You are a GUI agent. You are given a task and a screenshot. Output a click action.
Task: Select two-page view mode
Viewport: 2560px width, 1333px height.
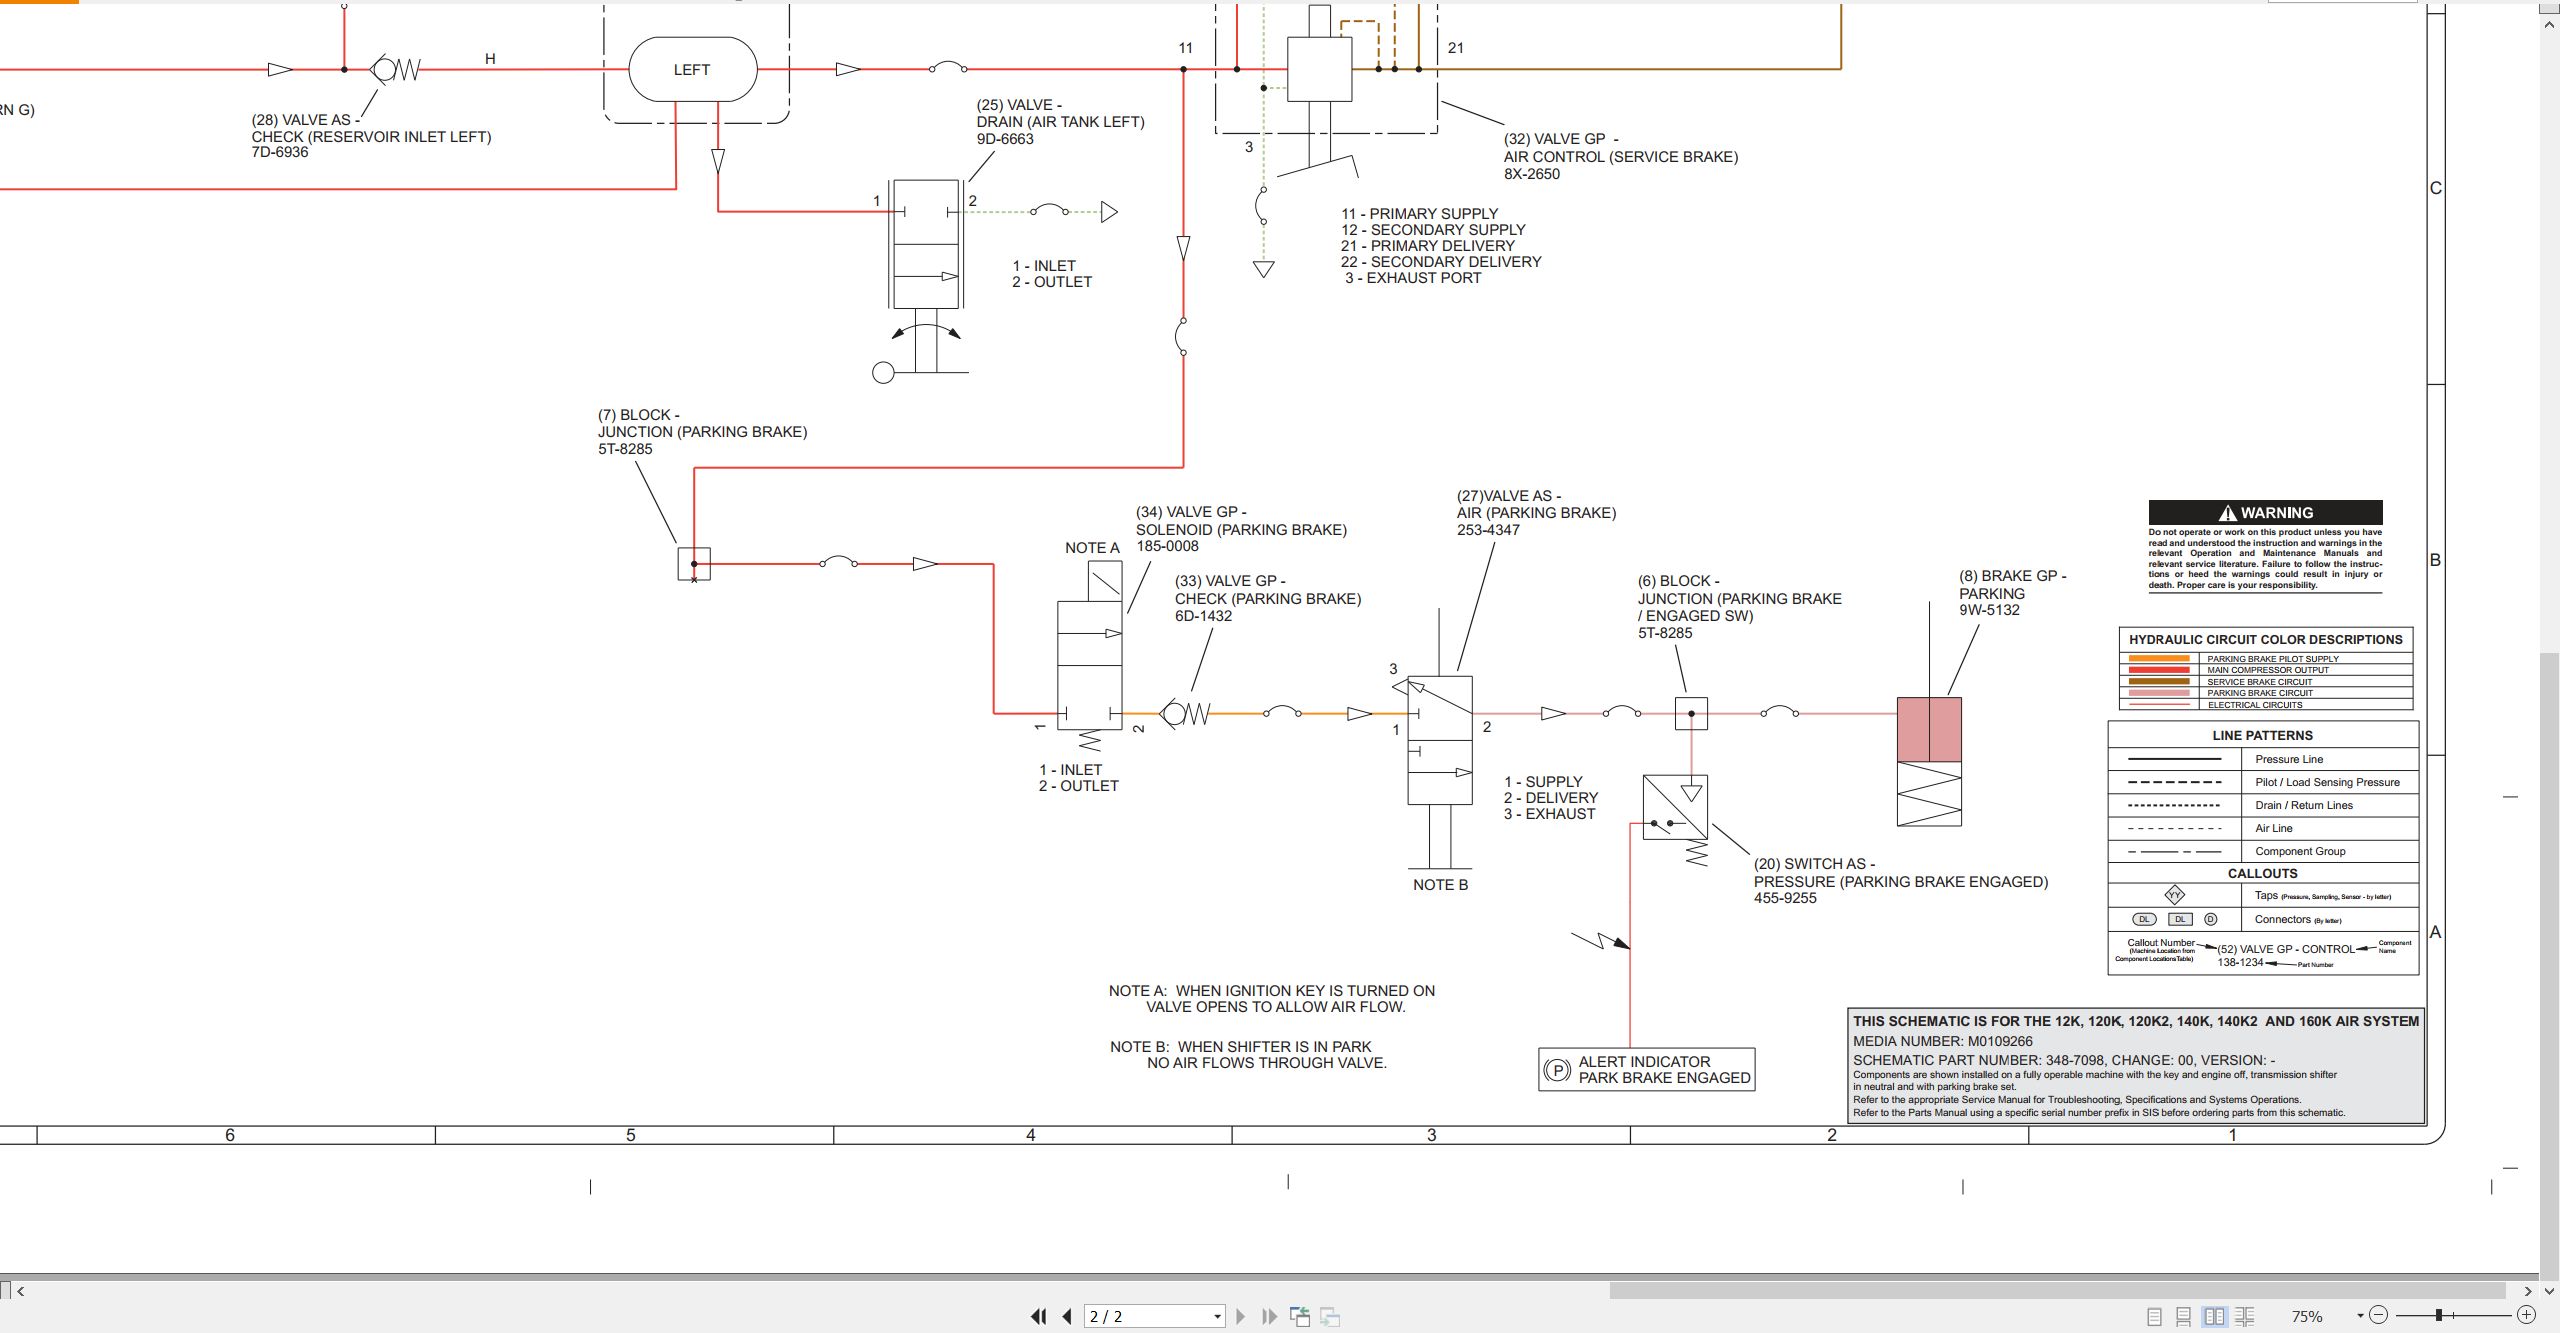click(x=2214, y=1317)
